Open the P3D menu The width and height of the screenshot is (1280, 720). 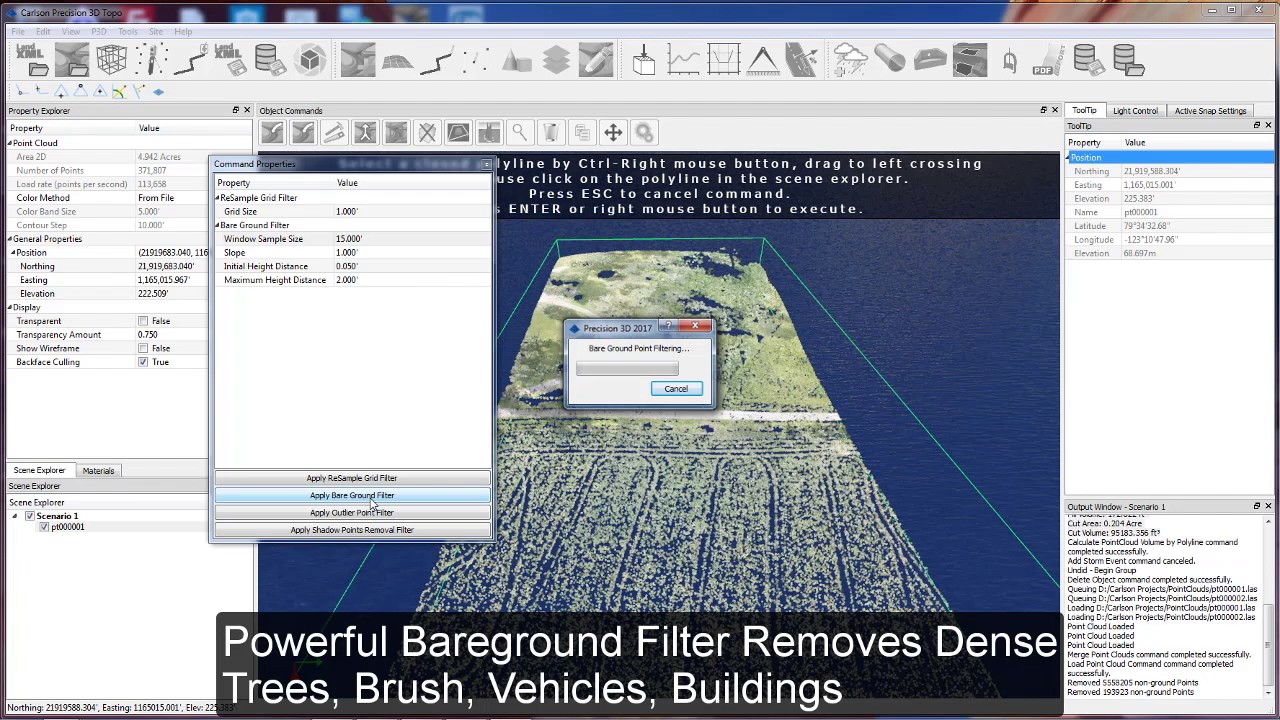click(x=99, y=31)
